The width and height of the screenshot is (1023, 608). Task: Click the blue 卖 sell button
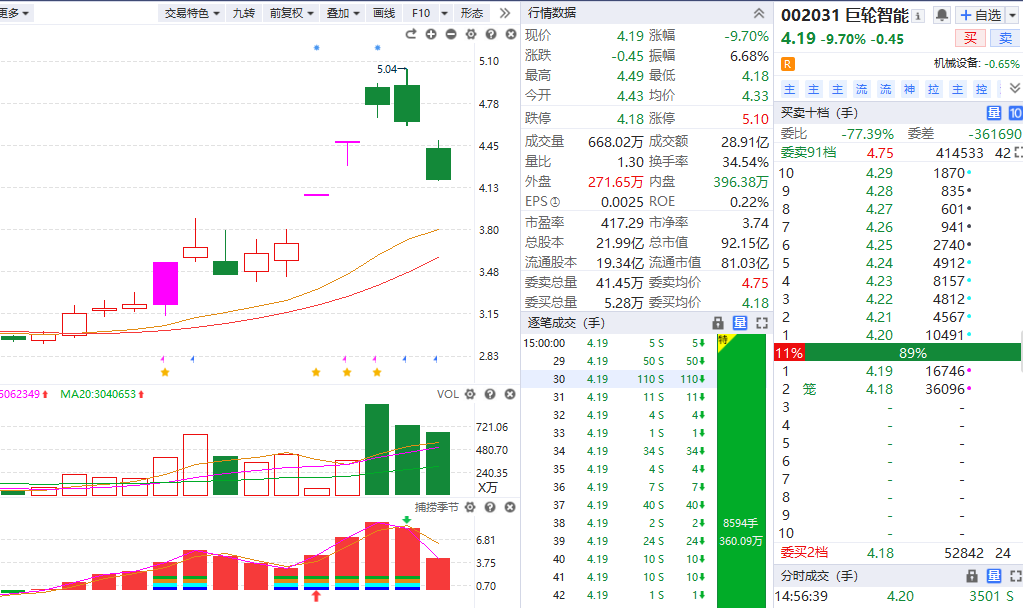pyautogui.click(x=1002, y=39)
